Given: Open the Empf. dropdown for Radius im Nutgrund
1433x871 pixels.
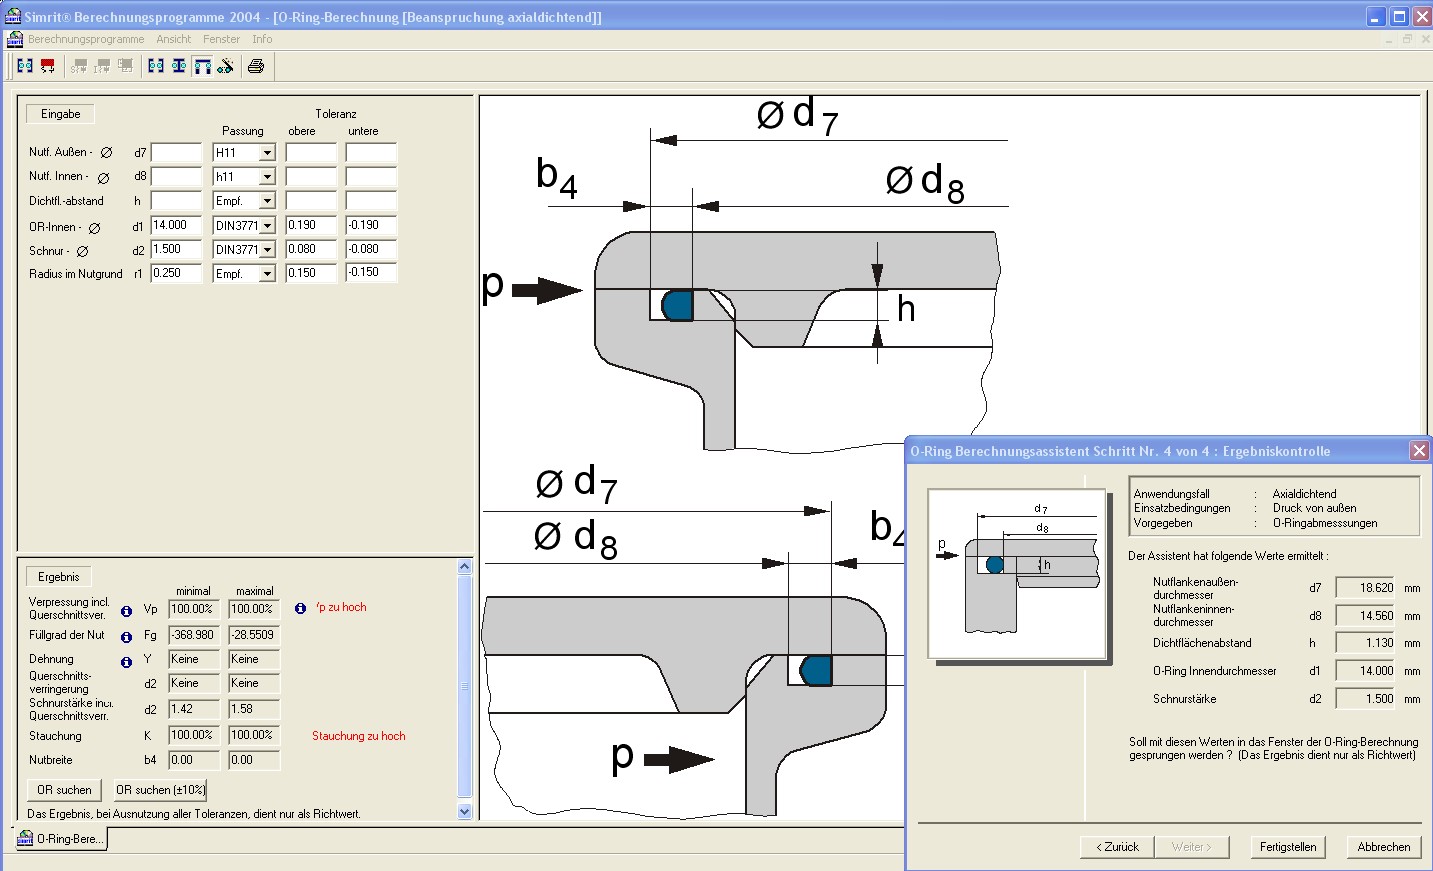Looking at the screenshot, I should [267, 274].
